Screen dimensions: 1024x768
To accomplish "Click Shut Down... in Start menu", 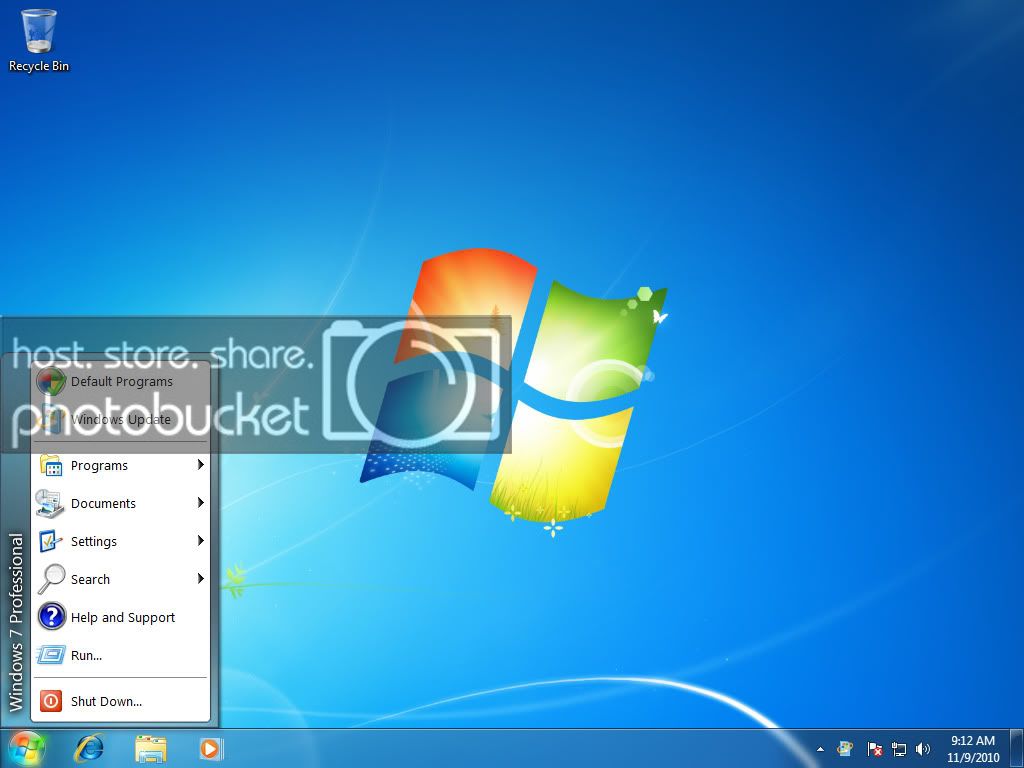I will click(106, 701).
